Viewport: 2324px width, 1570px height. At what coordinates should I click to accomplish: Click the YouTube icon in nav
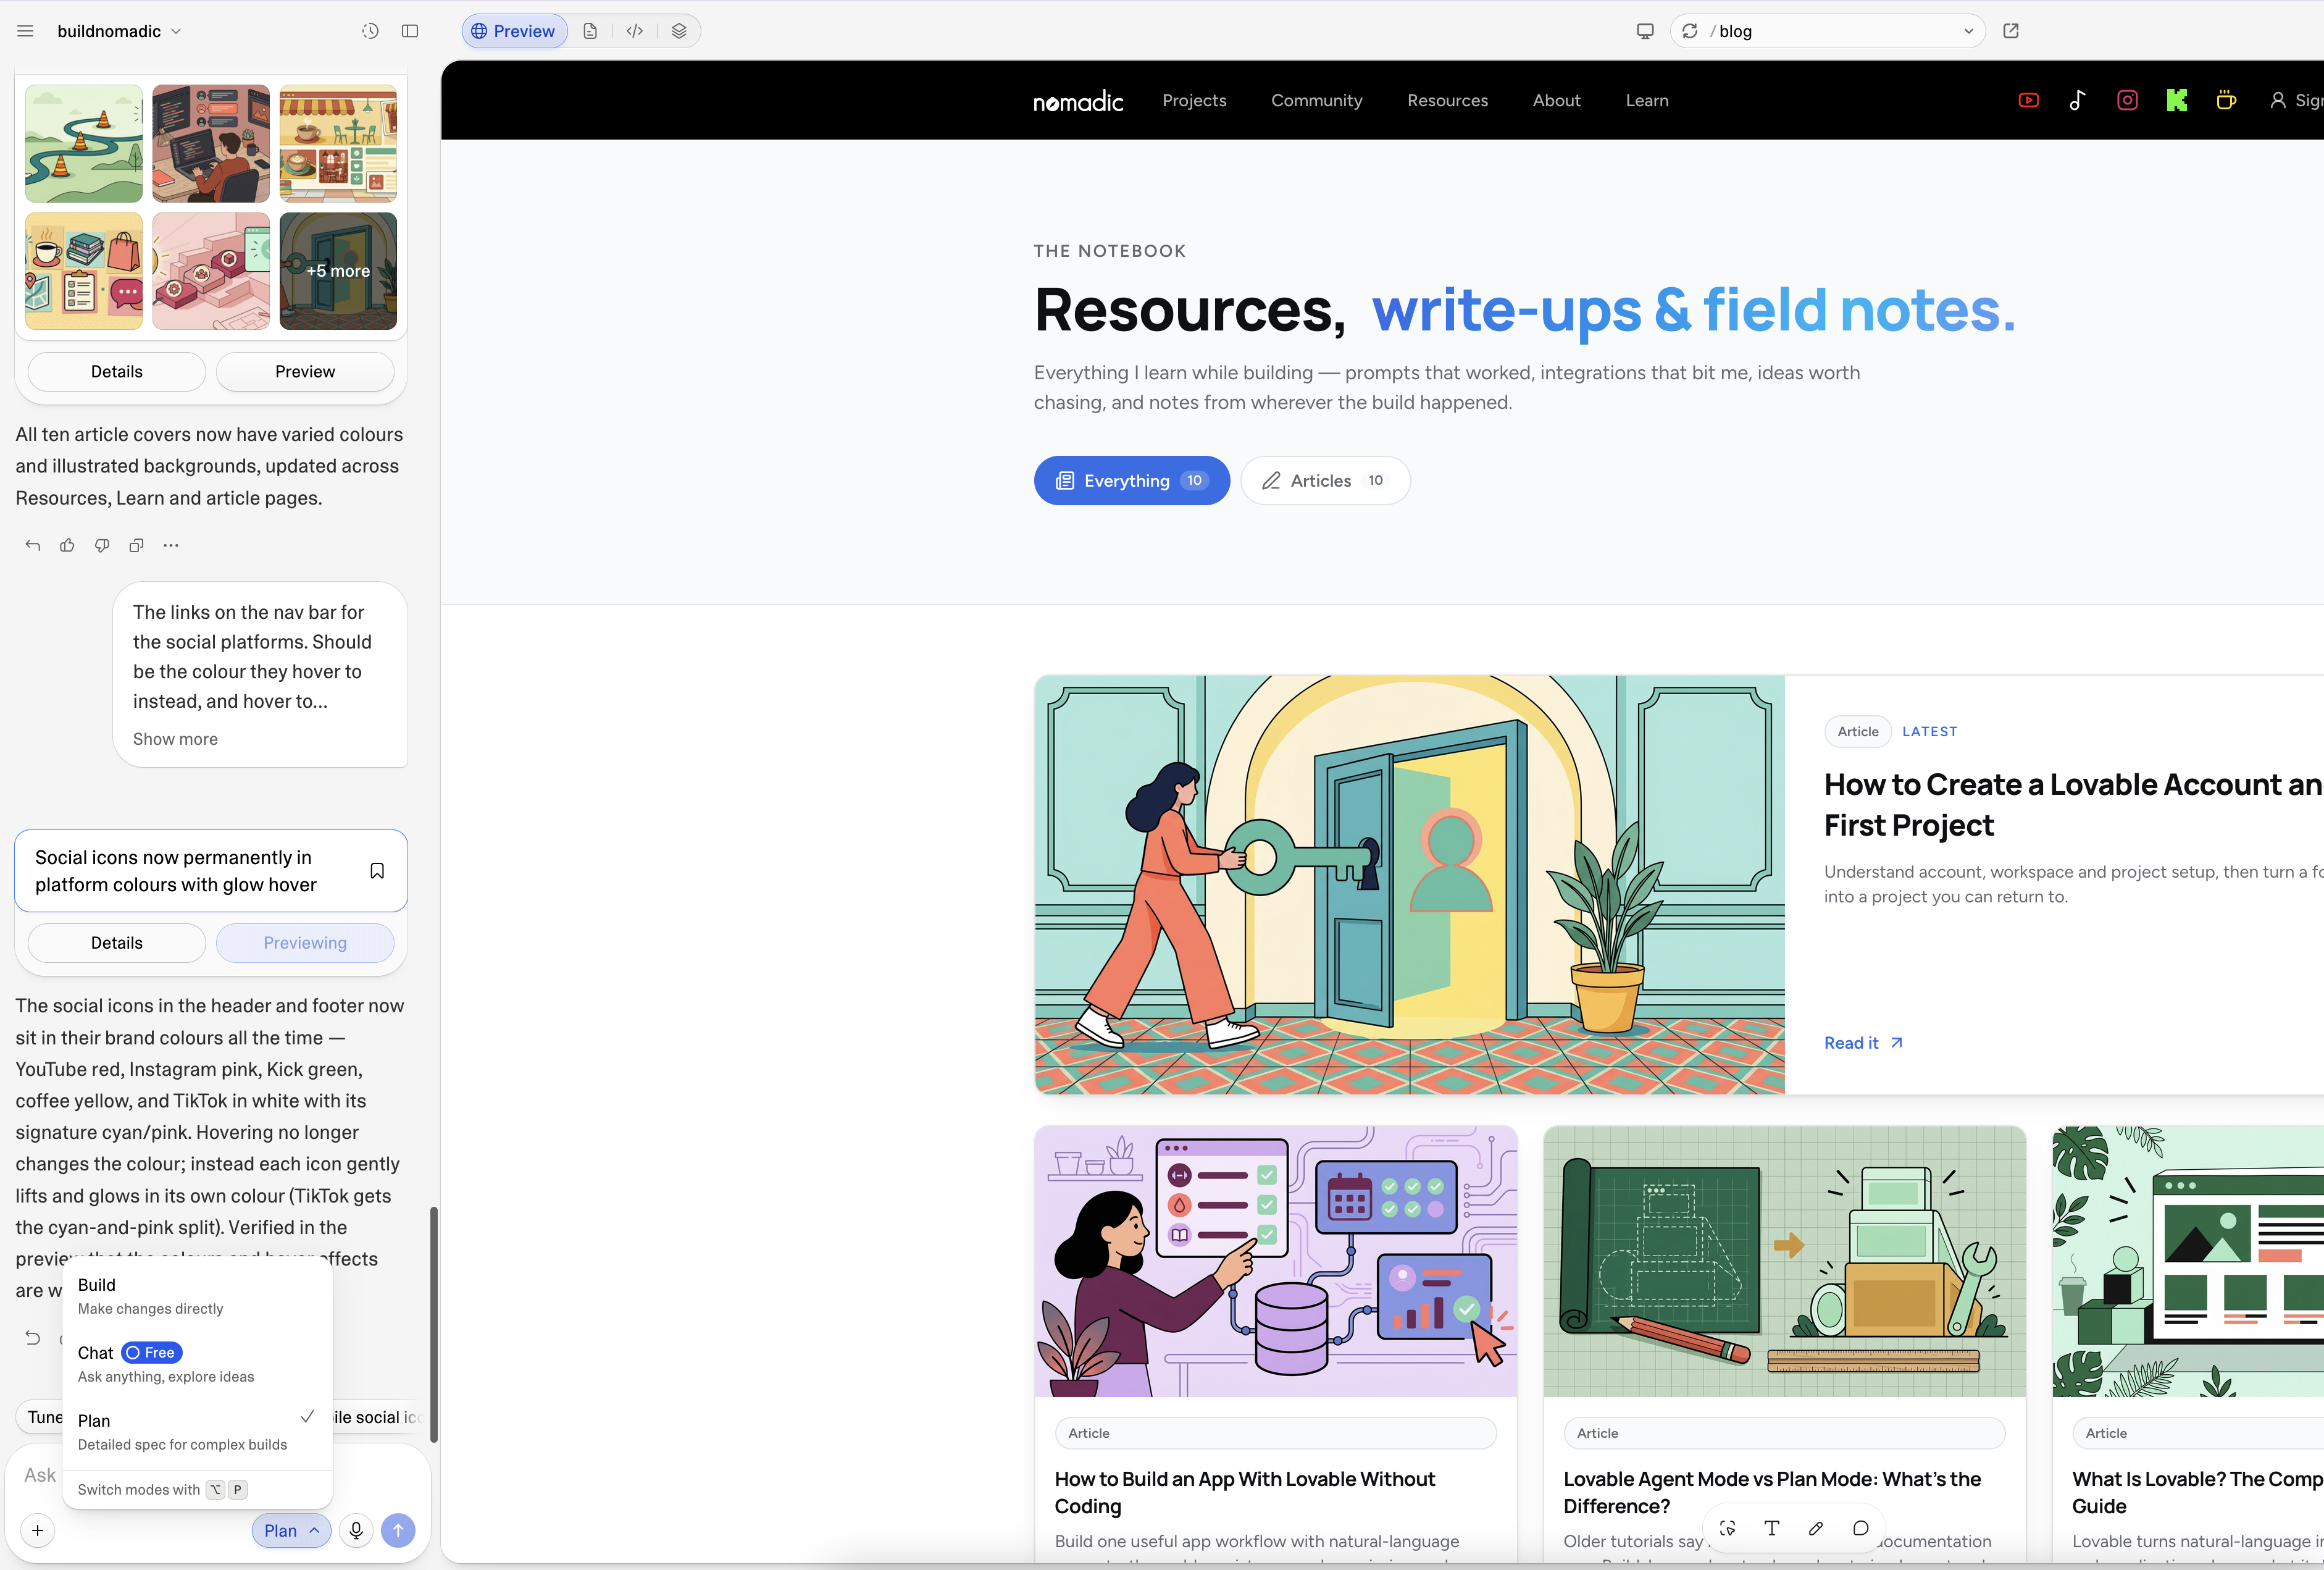click(x=2029, y=100)
